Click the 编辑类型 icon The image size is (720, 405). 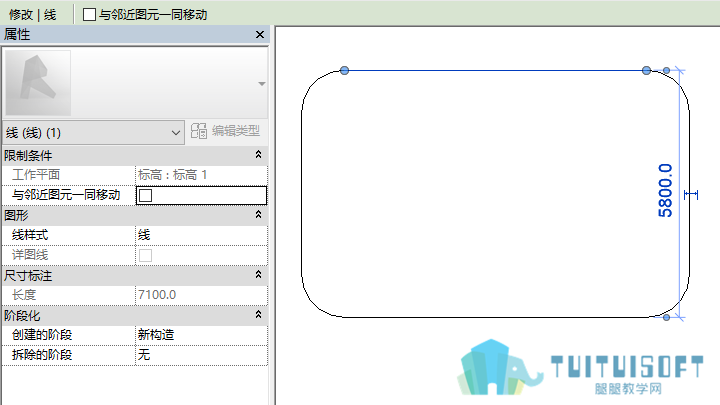(199, 131)
